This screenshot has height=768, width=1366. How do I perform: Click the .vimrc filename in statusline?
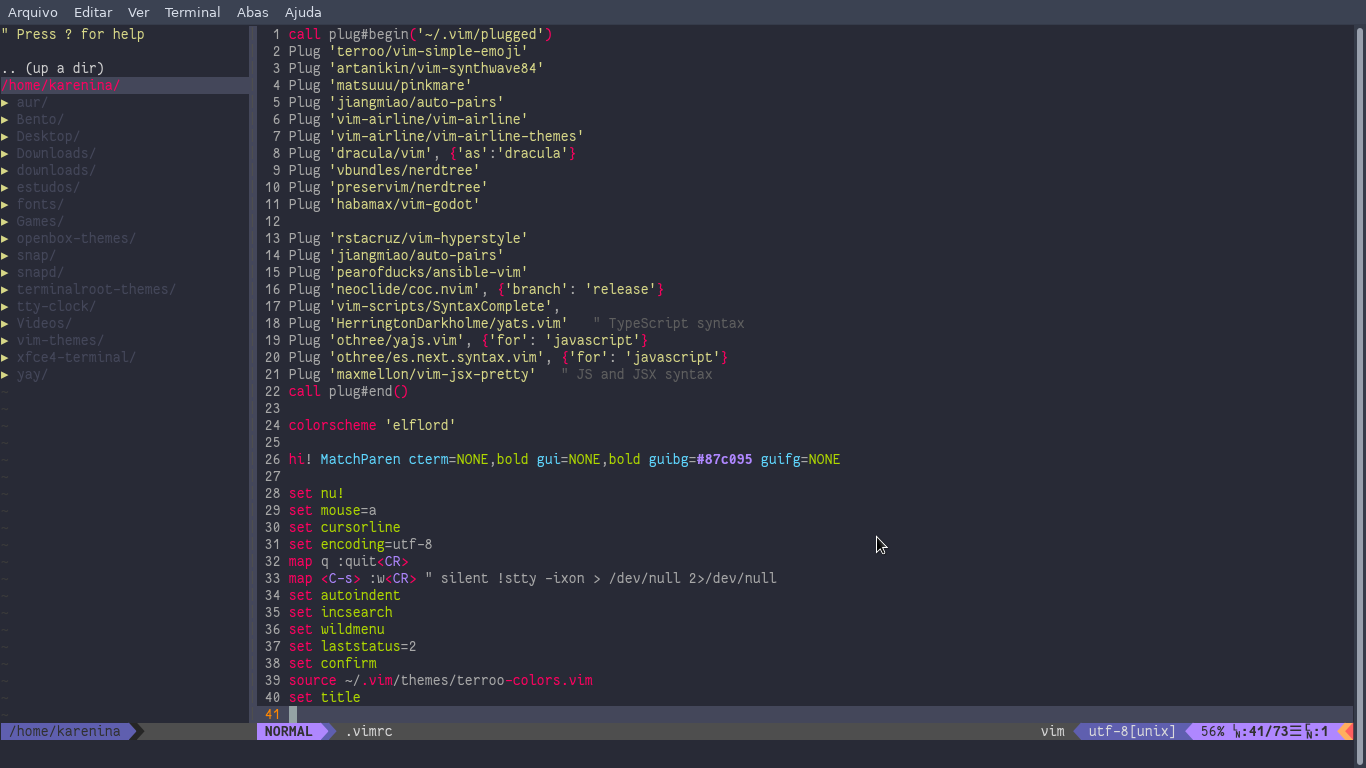pos(369,731)
